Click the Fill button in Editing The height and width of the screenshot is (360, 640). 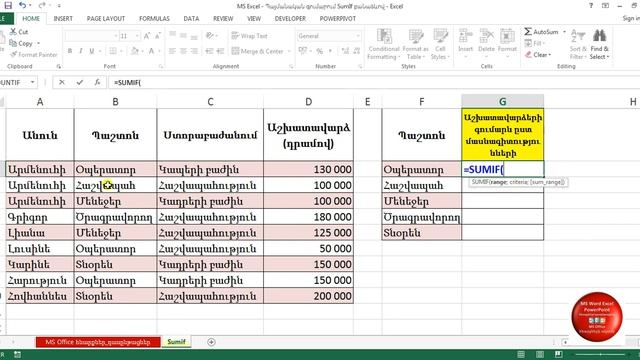coord(535,43)
